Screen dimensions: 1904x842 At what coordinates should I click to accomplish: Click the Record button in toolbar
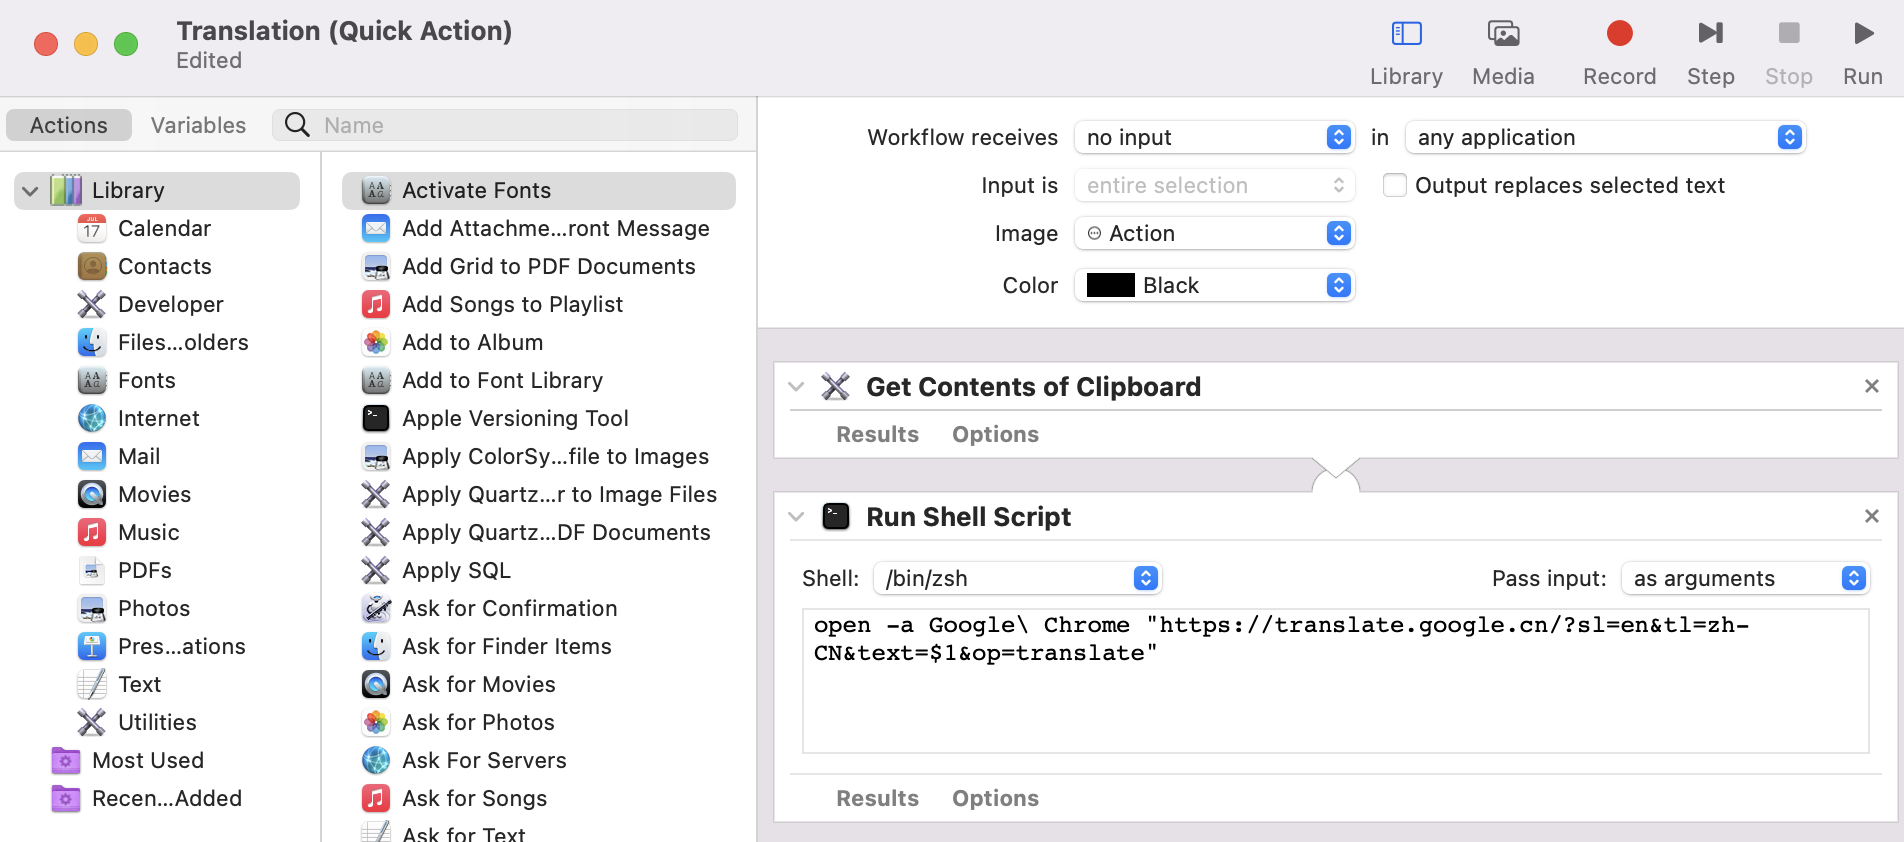[x=1619, y=34]
